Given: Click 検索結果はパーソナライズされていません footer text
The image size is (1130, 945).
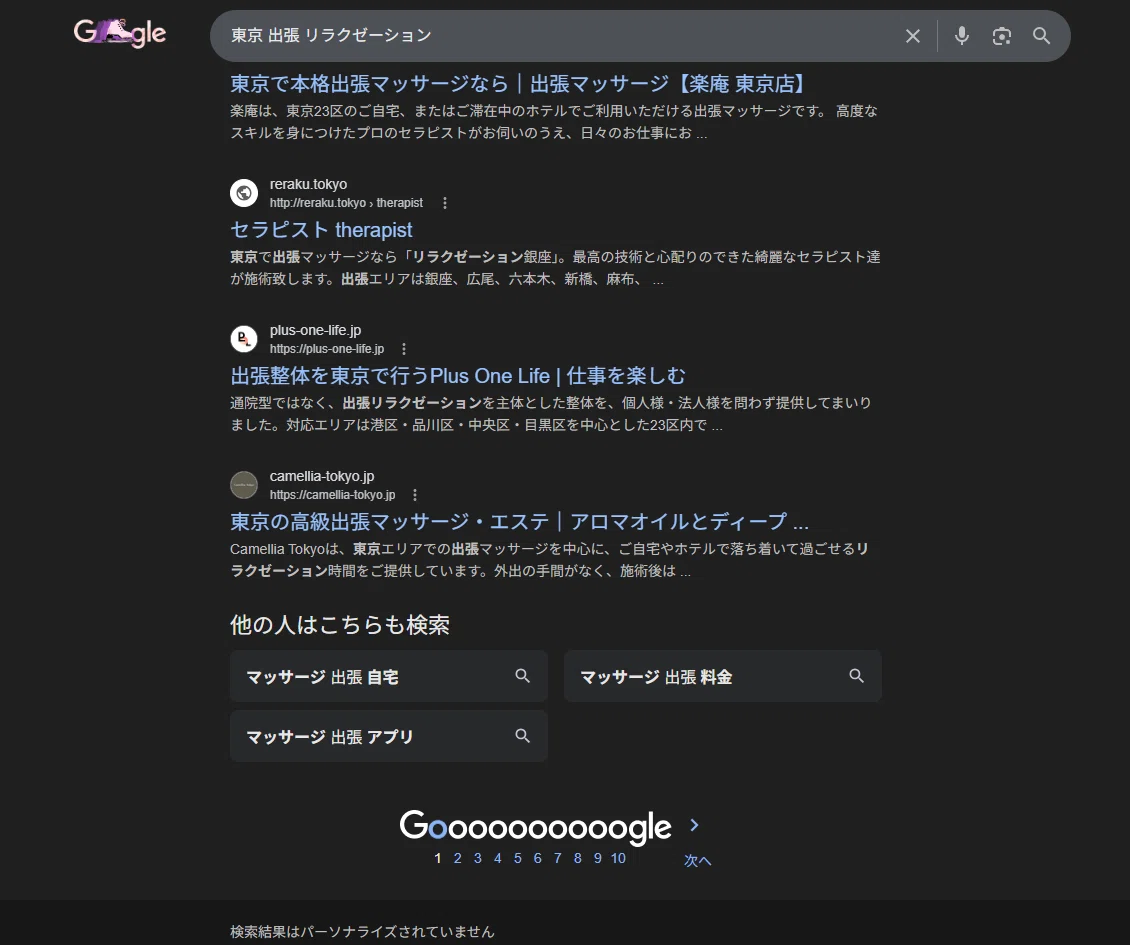Looking at the screenshot, I should pos(362,932).
